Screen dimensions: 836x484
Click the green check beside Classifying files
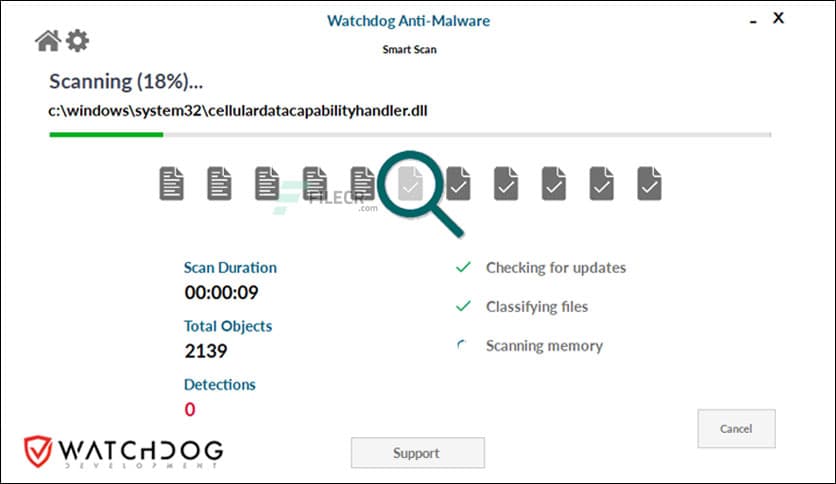(x=463, y=306)
